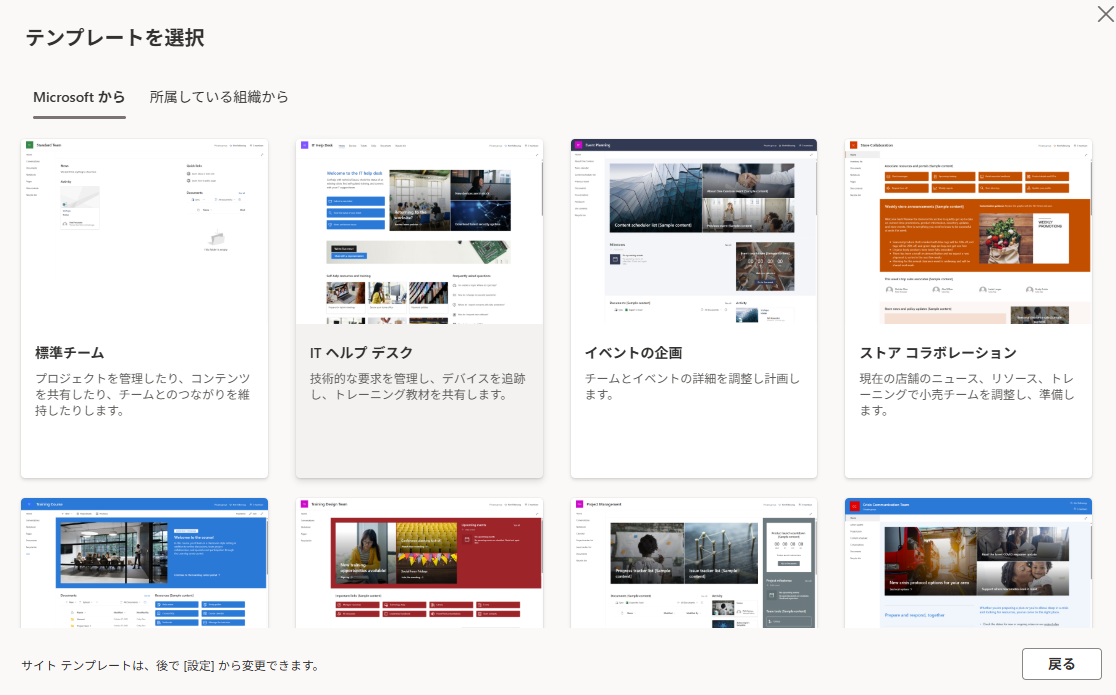Click the IT ヘルプ デスク title text

tap(362, 352)
